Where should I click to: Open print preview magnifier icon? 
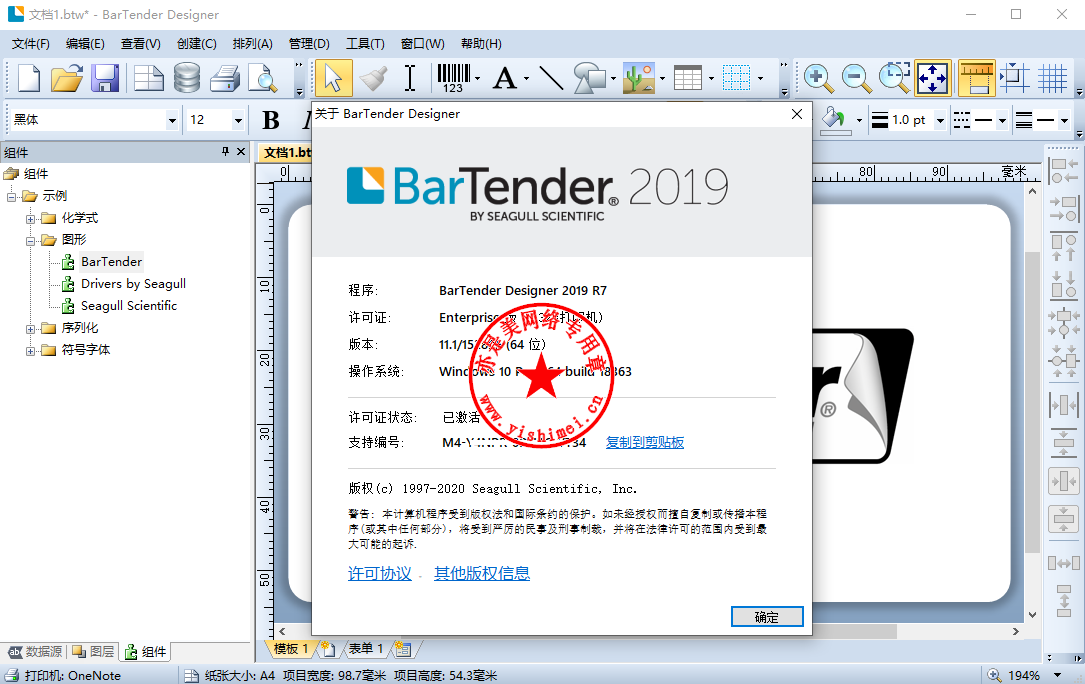pyautogui.click(x=263, y=78)
